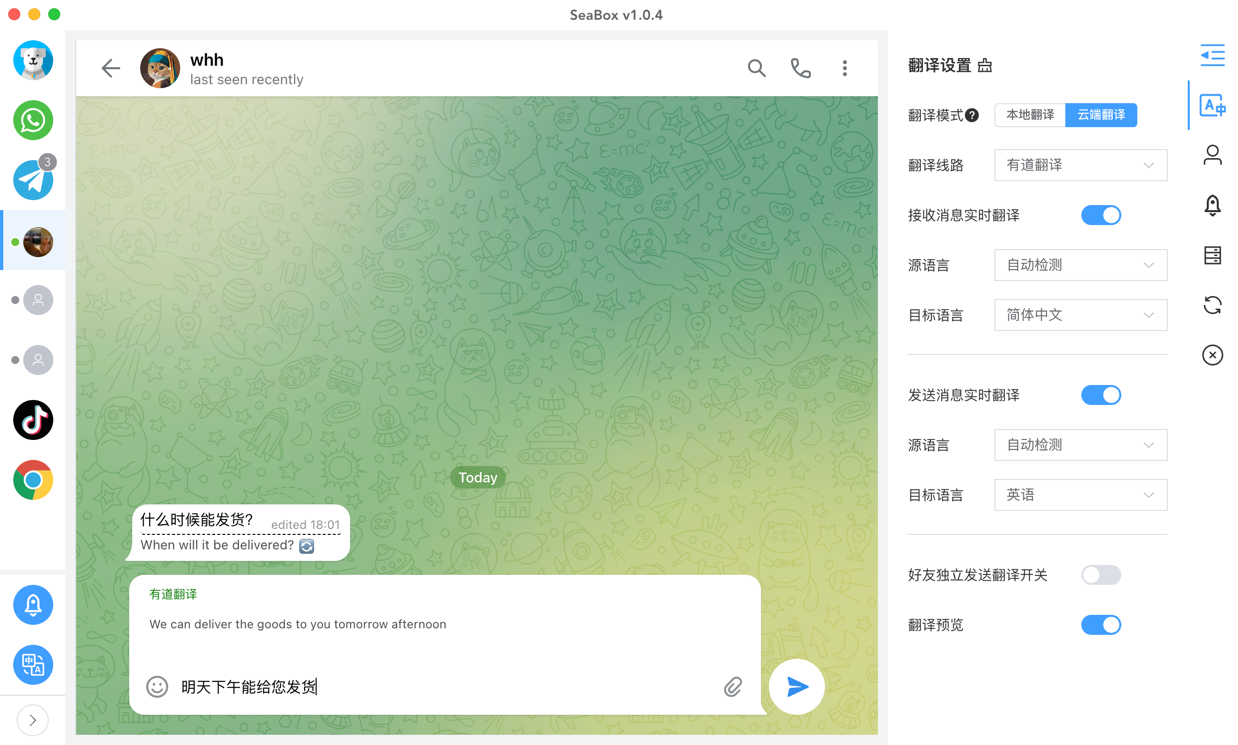Pin the translation settings panel
The height and width of the screenshot is (745, 1238).
tap(985, 65)
